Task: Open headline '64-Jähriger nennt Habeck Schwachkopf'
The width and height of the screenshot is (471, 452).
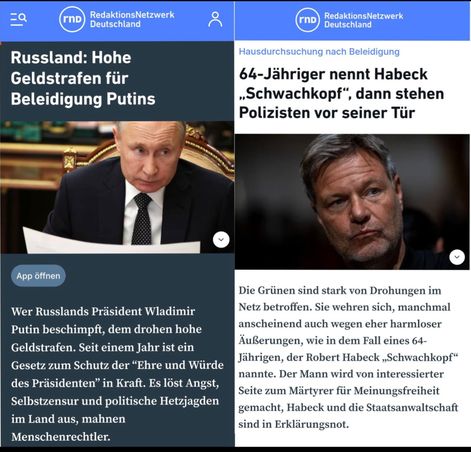Action: tap(341, 93)
